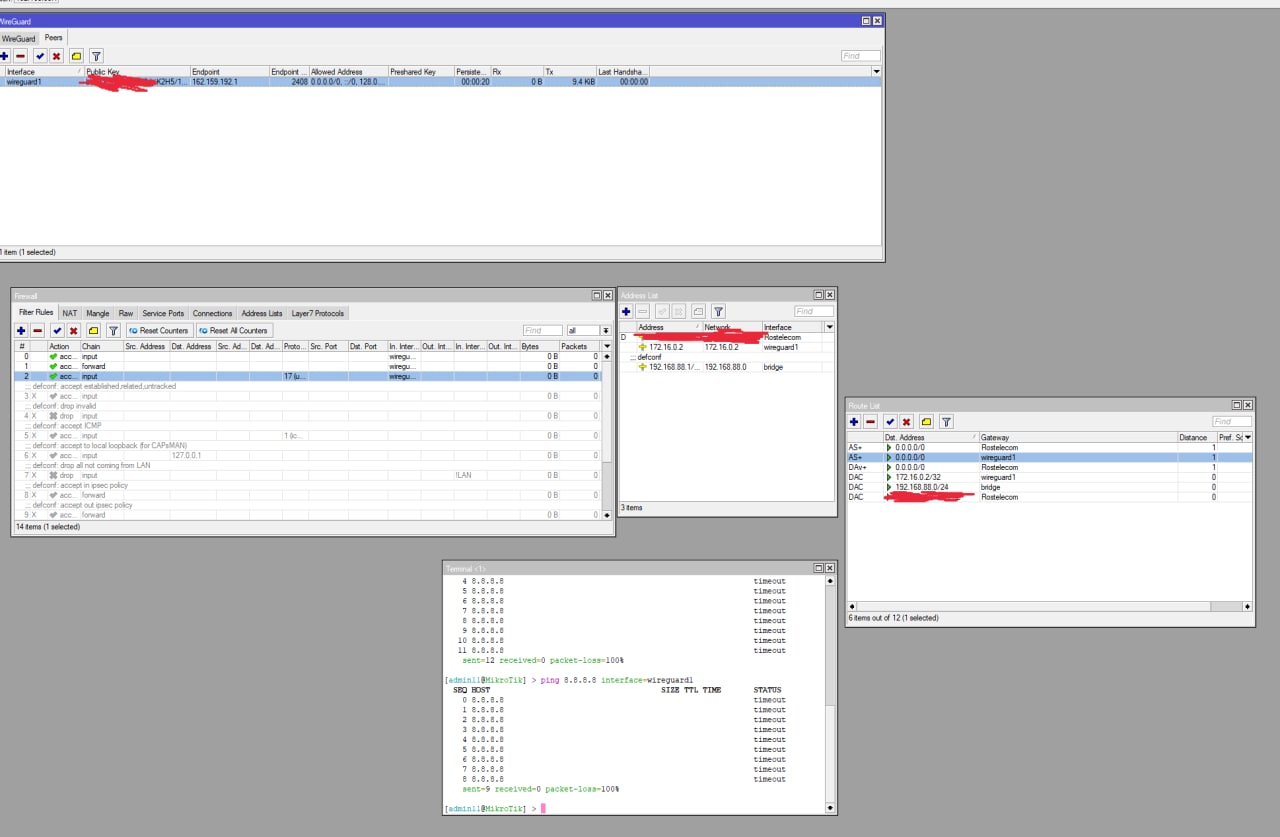Remove selected peer in WireGuard window

[20, 56]
